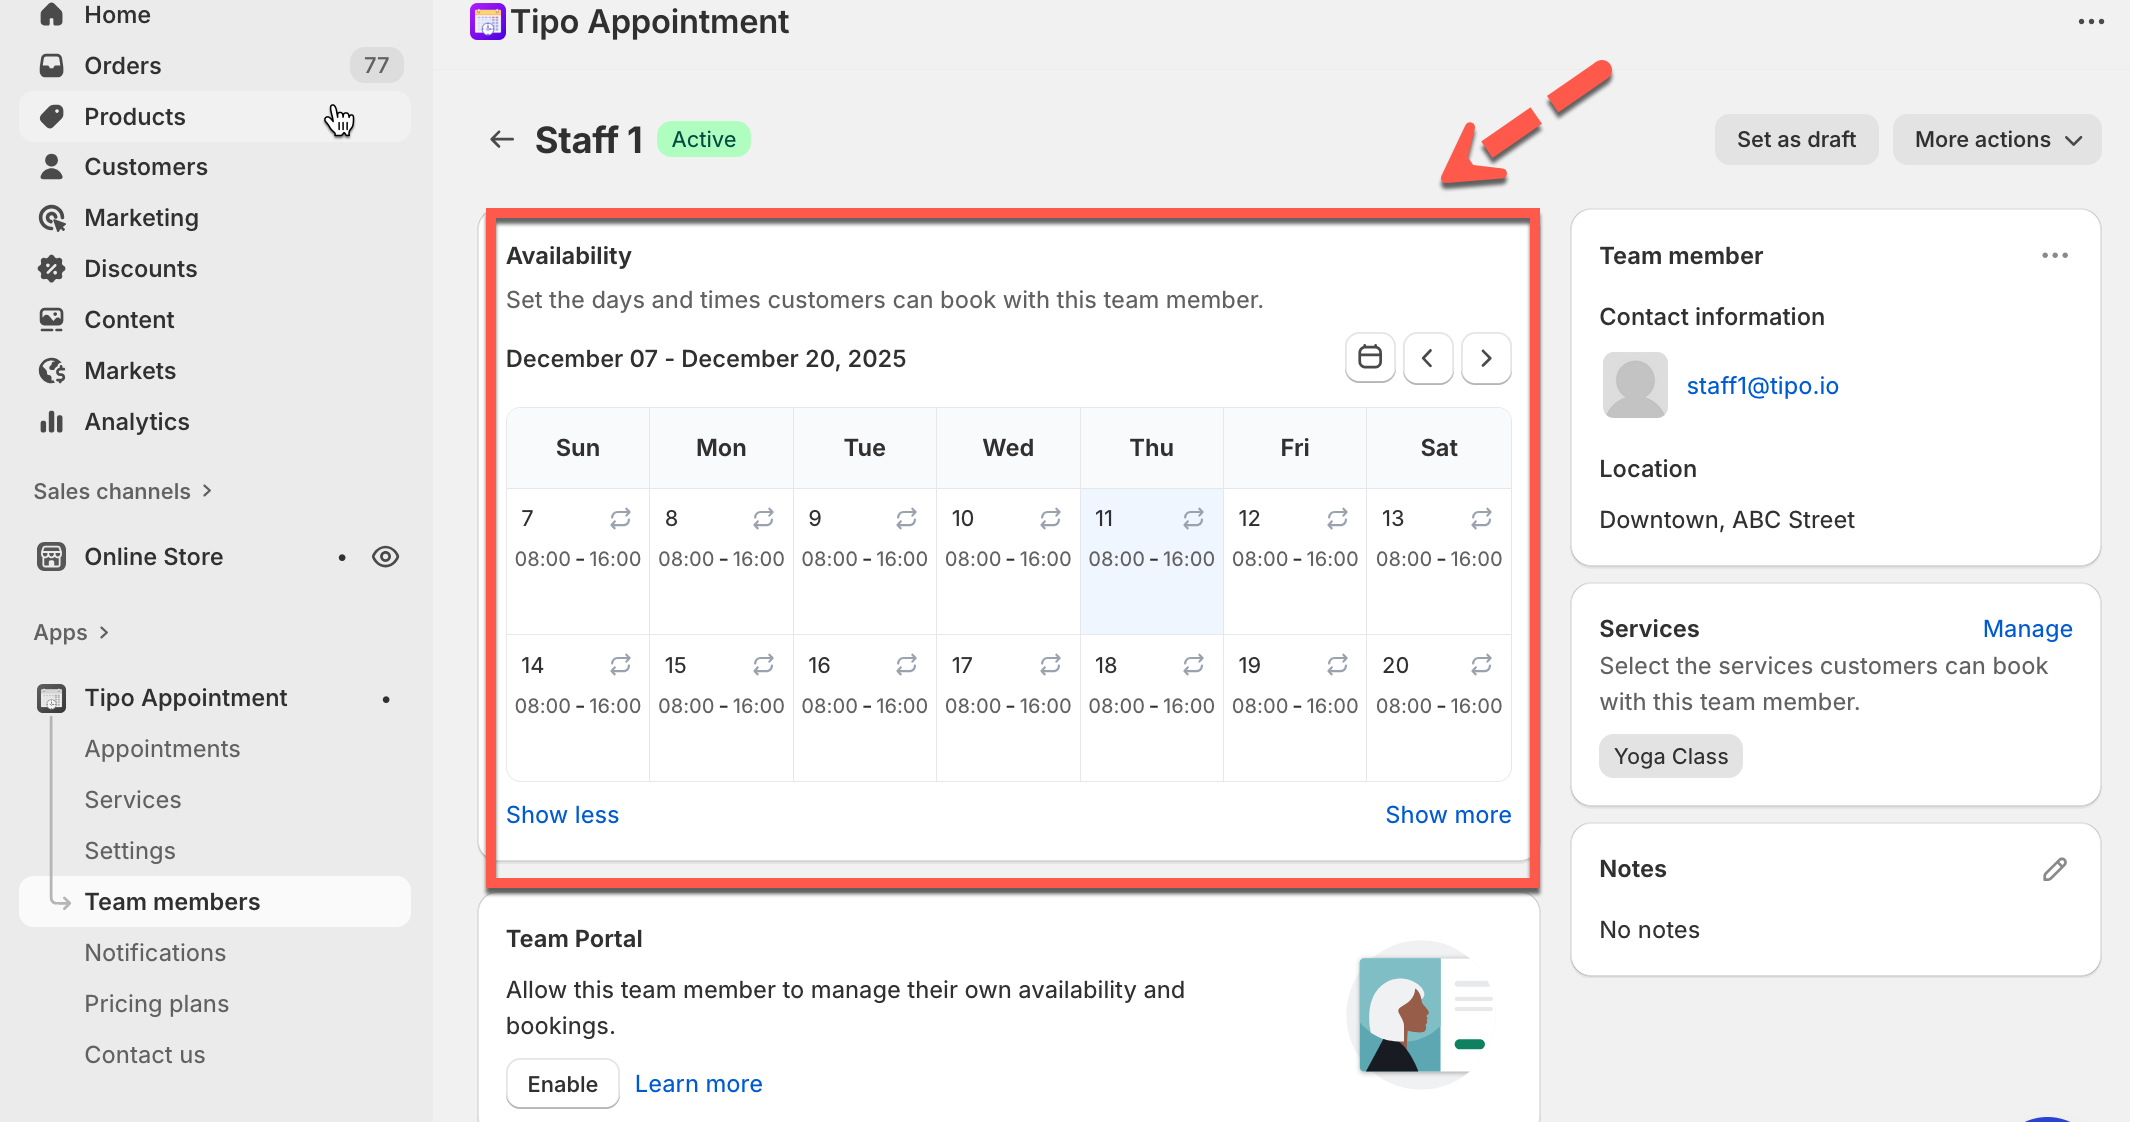Expand the Apps section chevron
The image size is (2130, 1122).
[x=104, y=632]
